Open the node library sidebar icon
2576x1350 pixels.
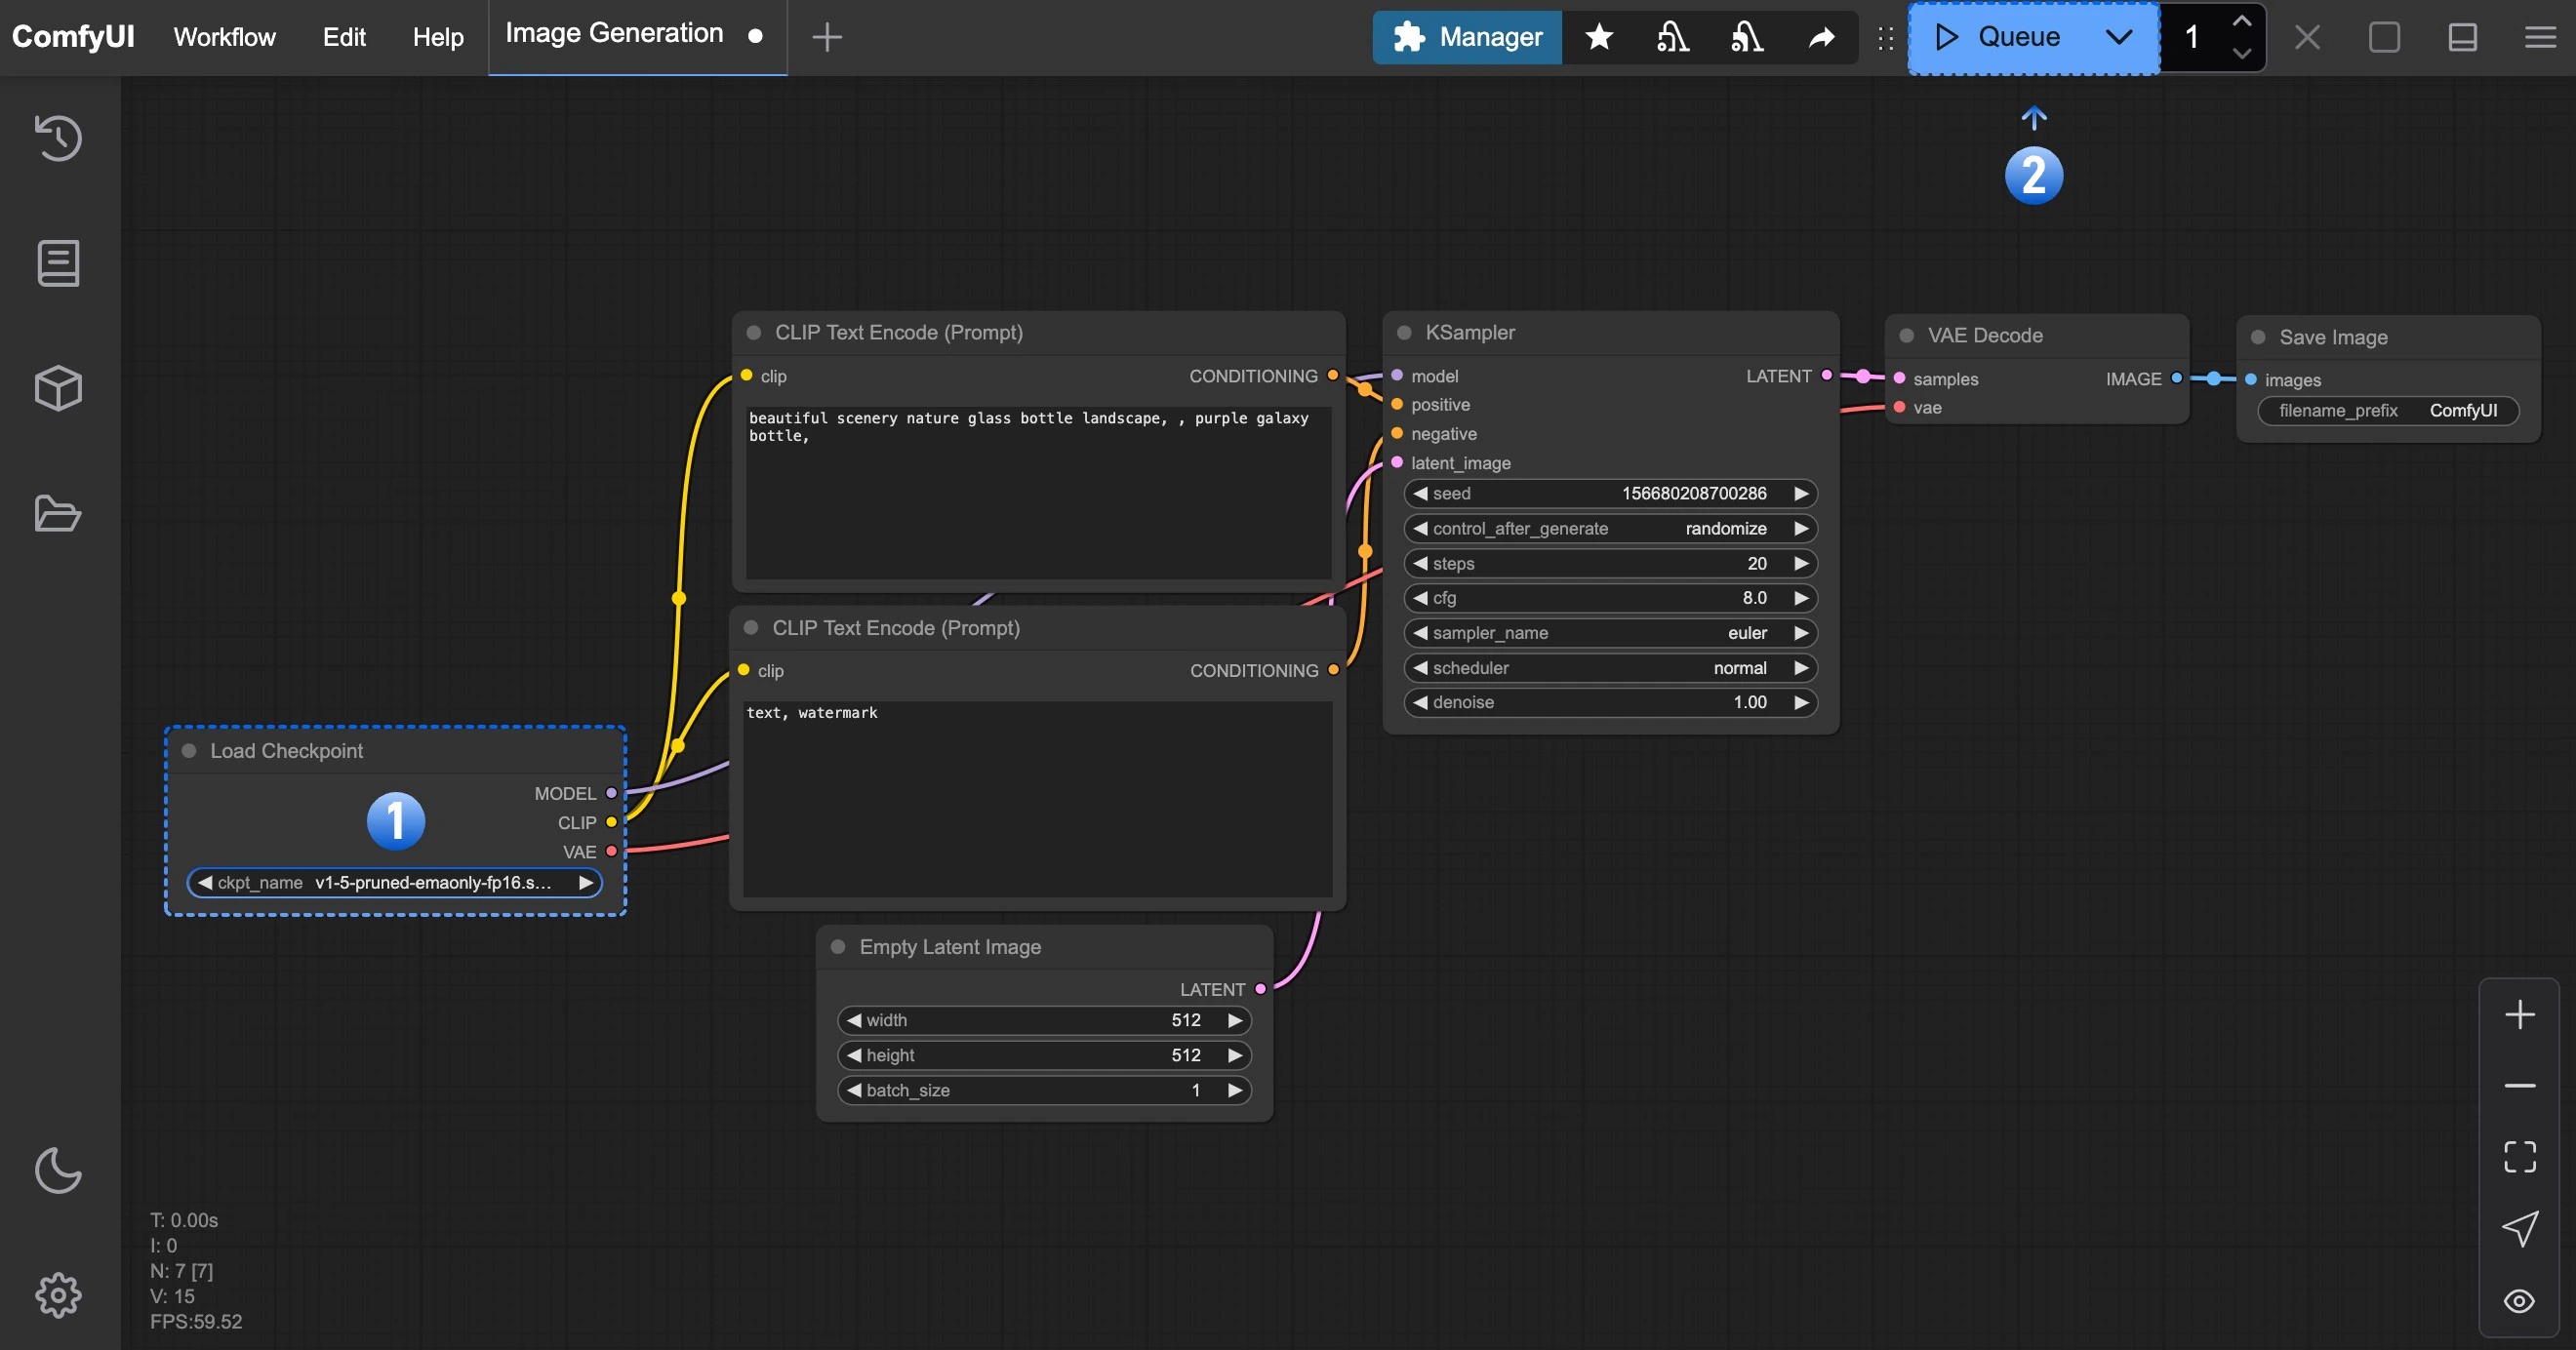coord(58,263)
